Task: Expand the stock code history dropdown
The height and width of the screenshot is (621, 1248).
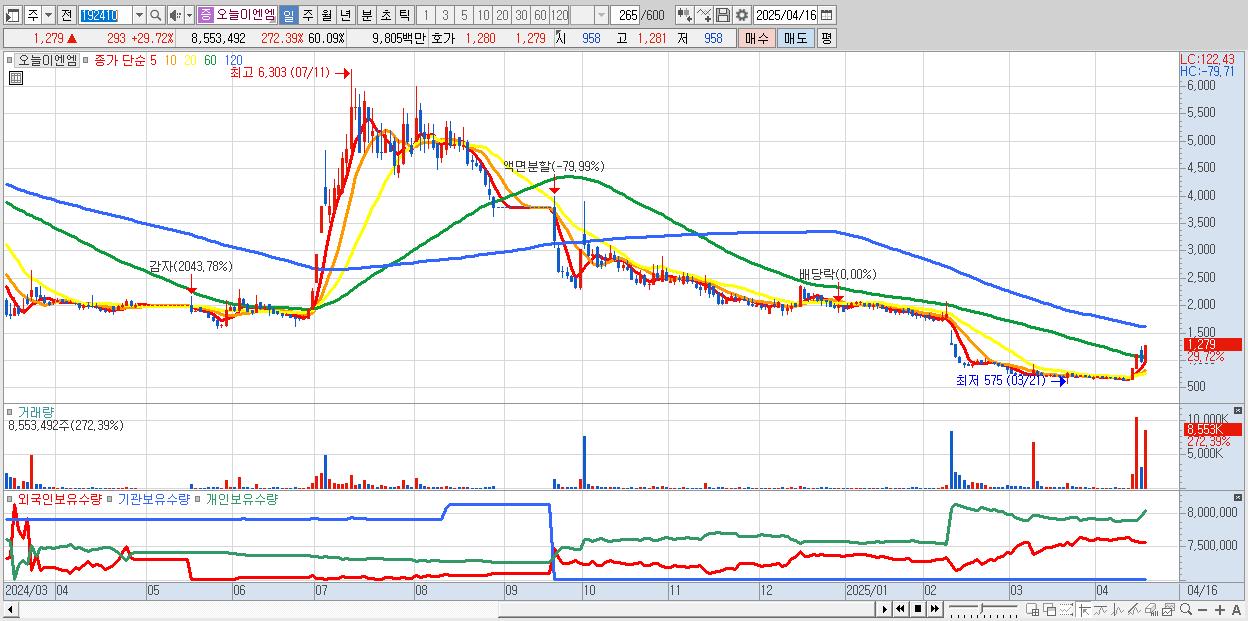Action: (x=139, y=15)
